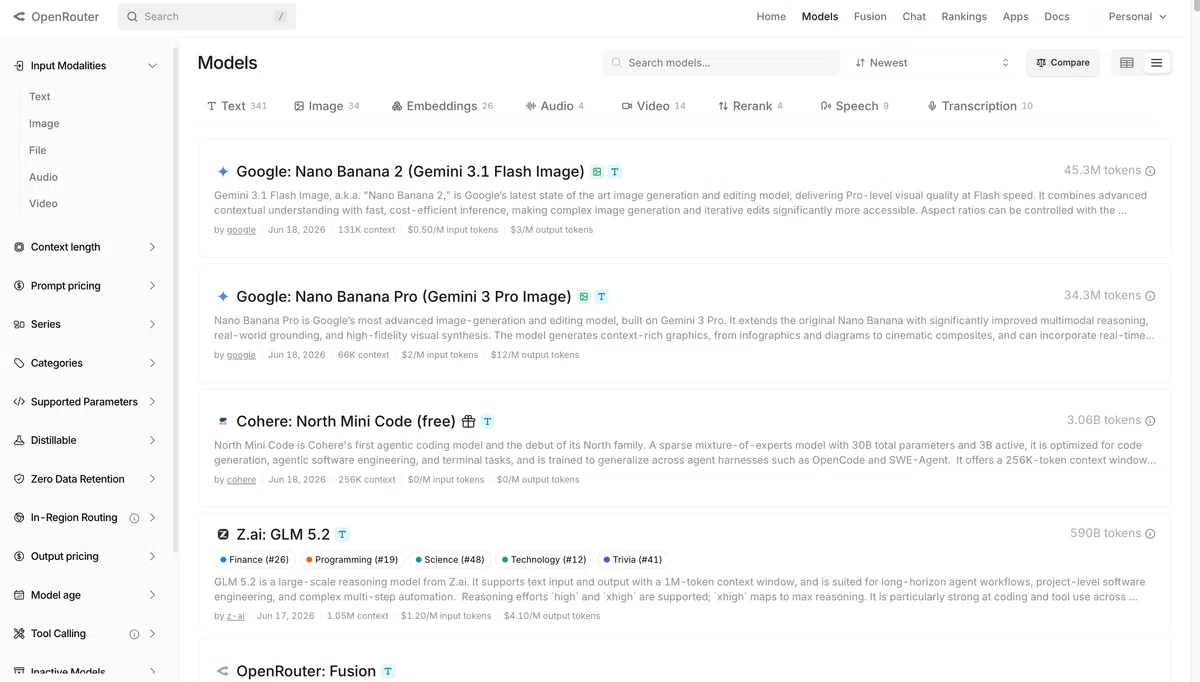Click the info icon beside 34.3M tokens
This screenshot has width=1200, height=682.
(x=1150, y=296)
